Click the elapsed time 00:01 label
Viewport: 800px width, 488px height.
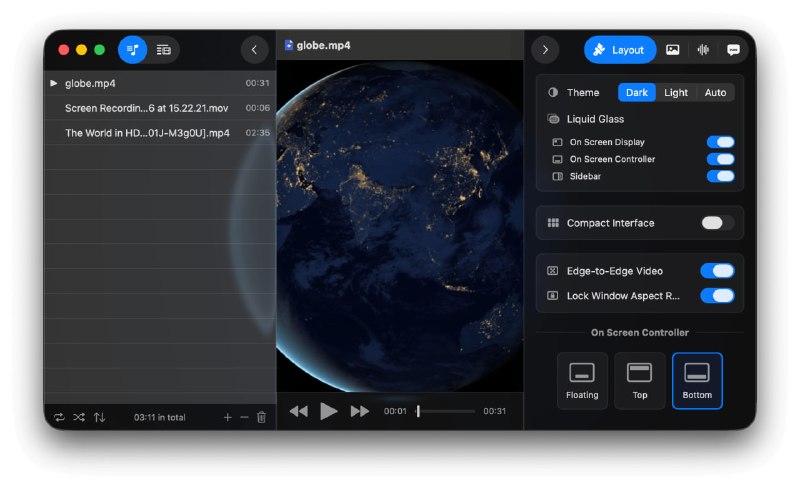(x=395, y=411)
